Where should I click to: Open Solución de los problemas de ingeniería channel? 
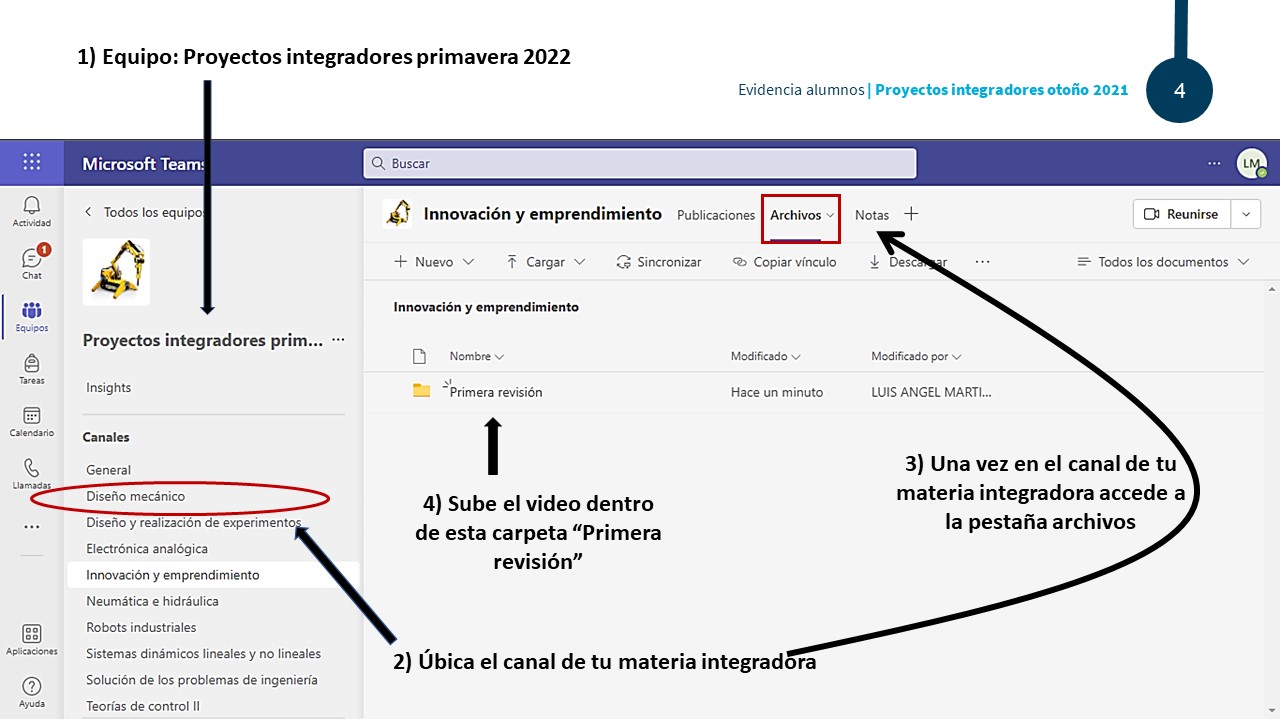(202, 680)
